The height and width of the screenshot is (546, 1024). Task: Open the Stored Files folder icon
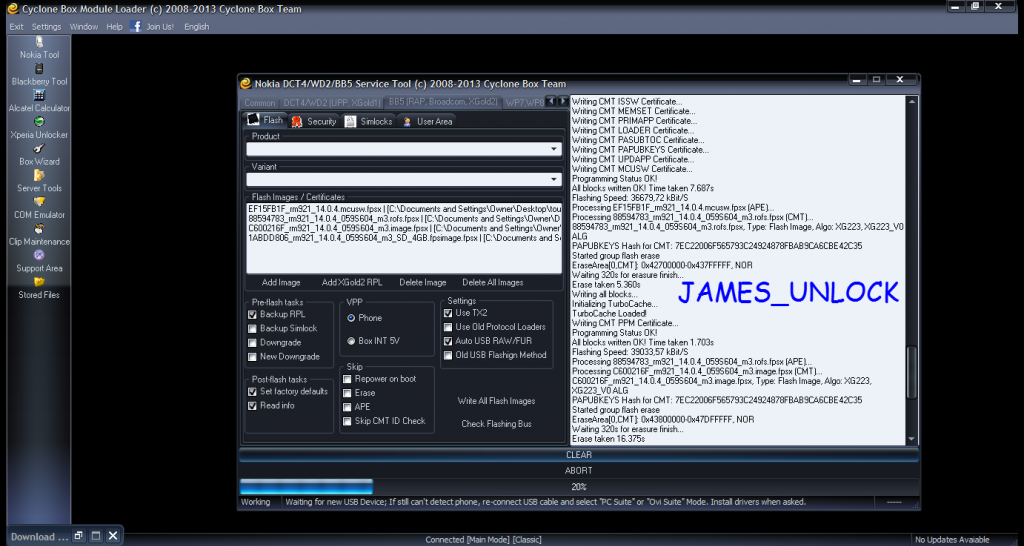coord(39,282)
